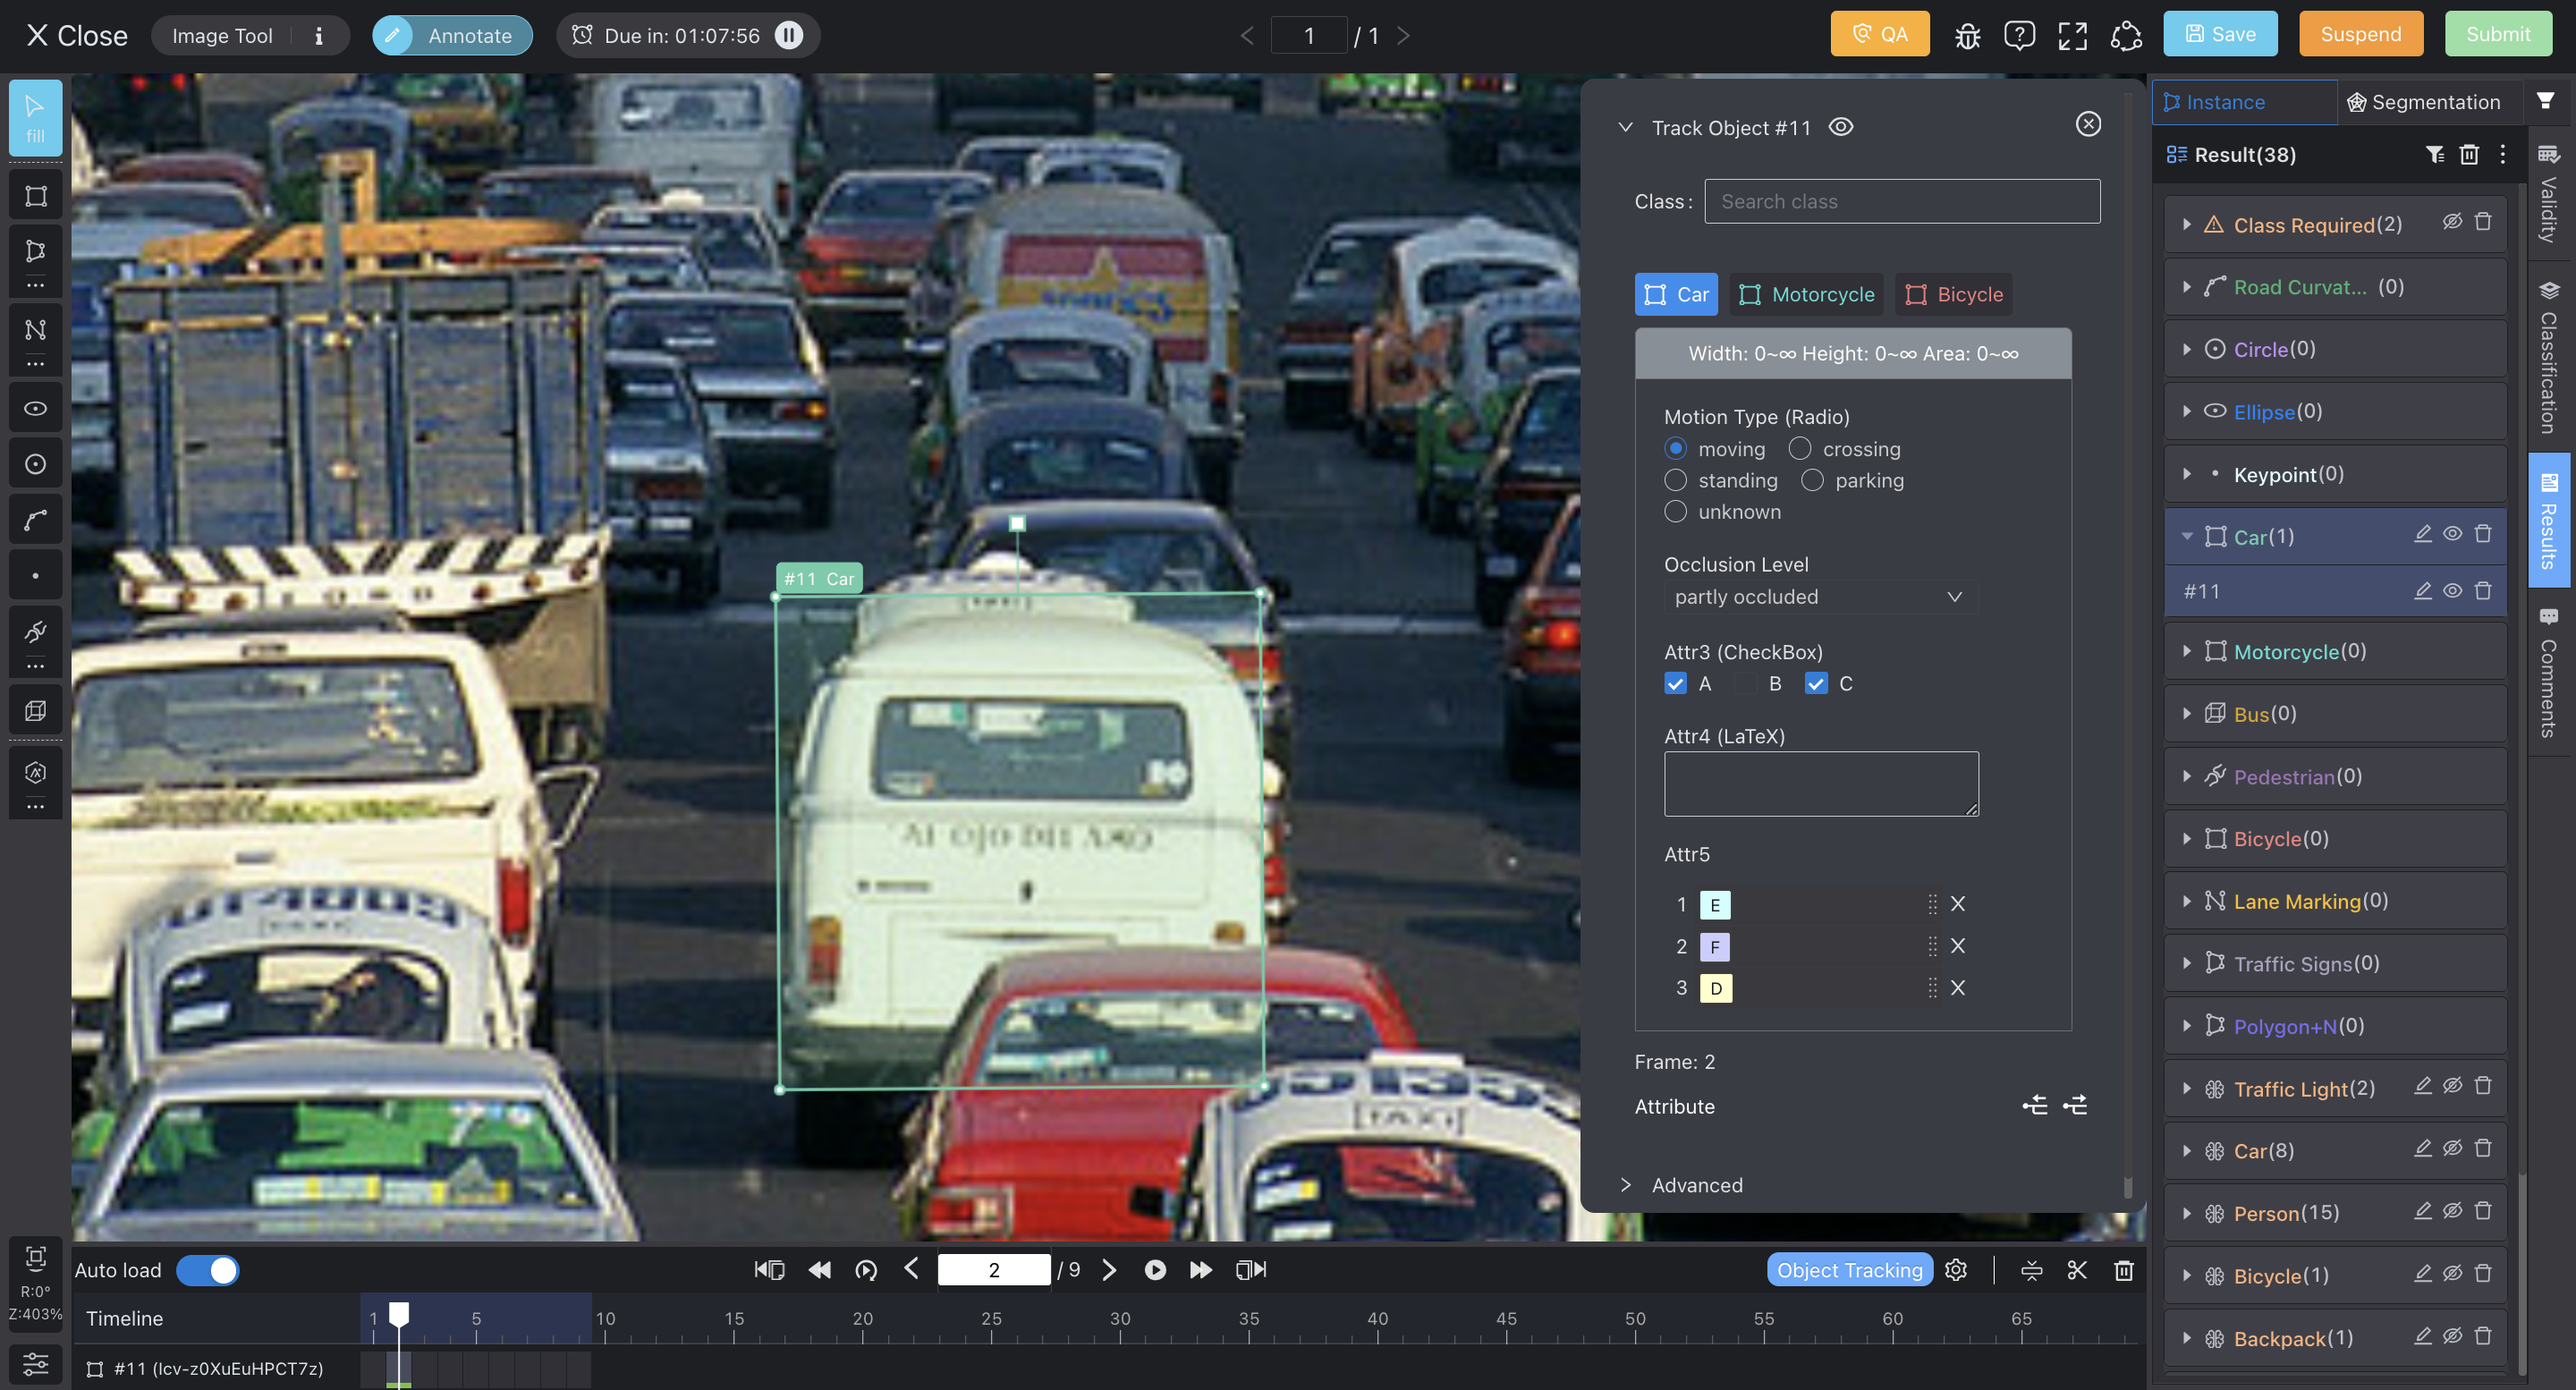
Task: Toggle the moving radio button
Action: click(1675, 447)
